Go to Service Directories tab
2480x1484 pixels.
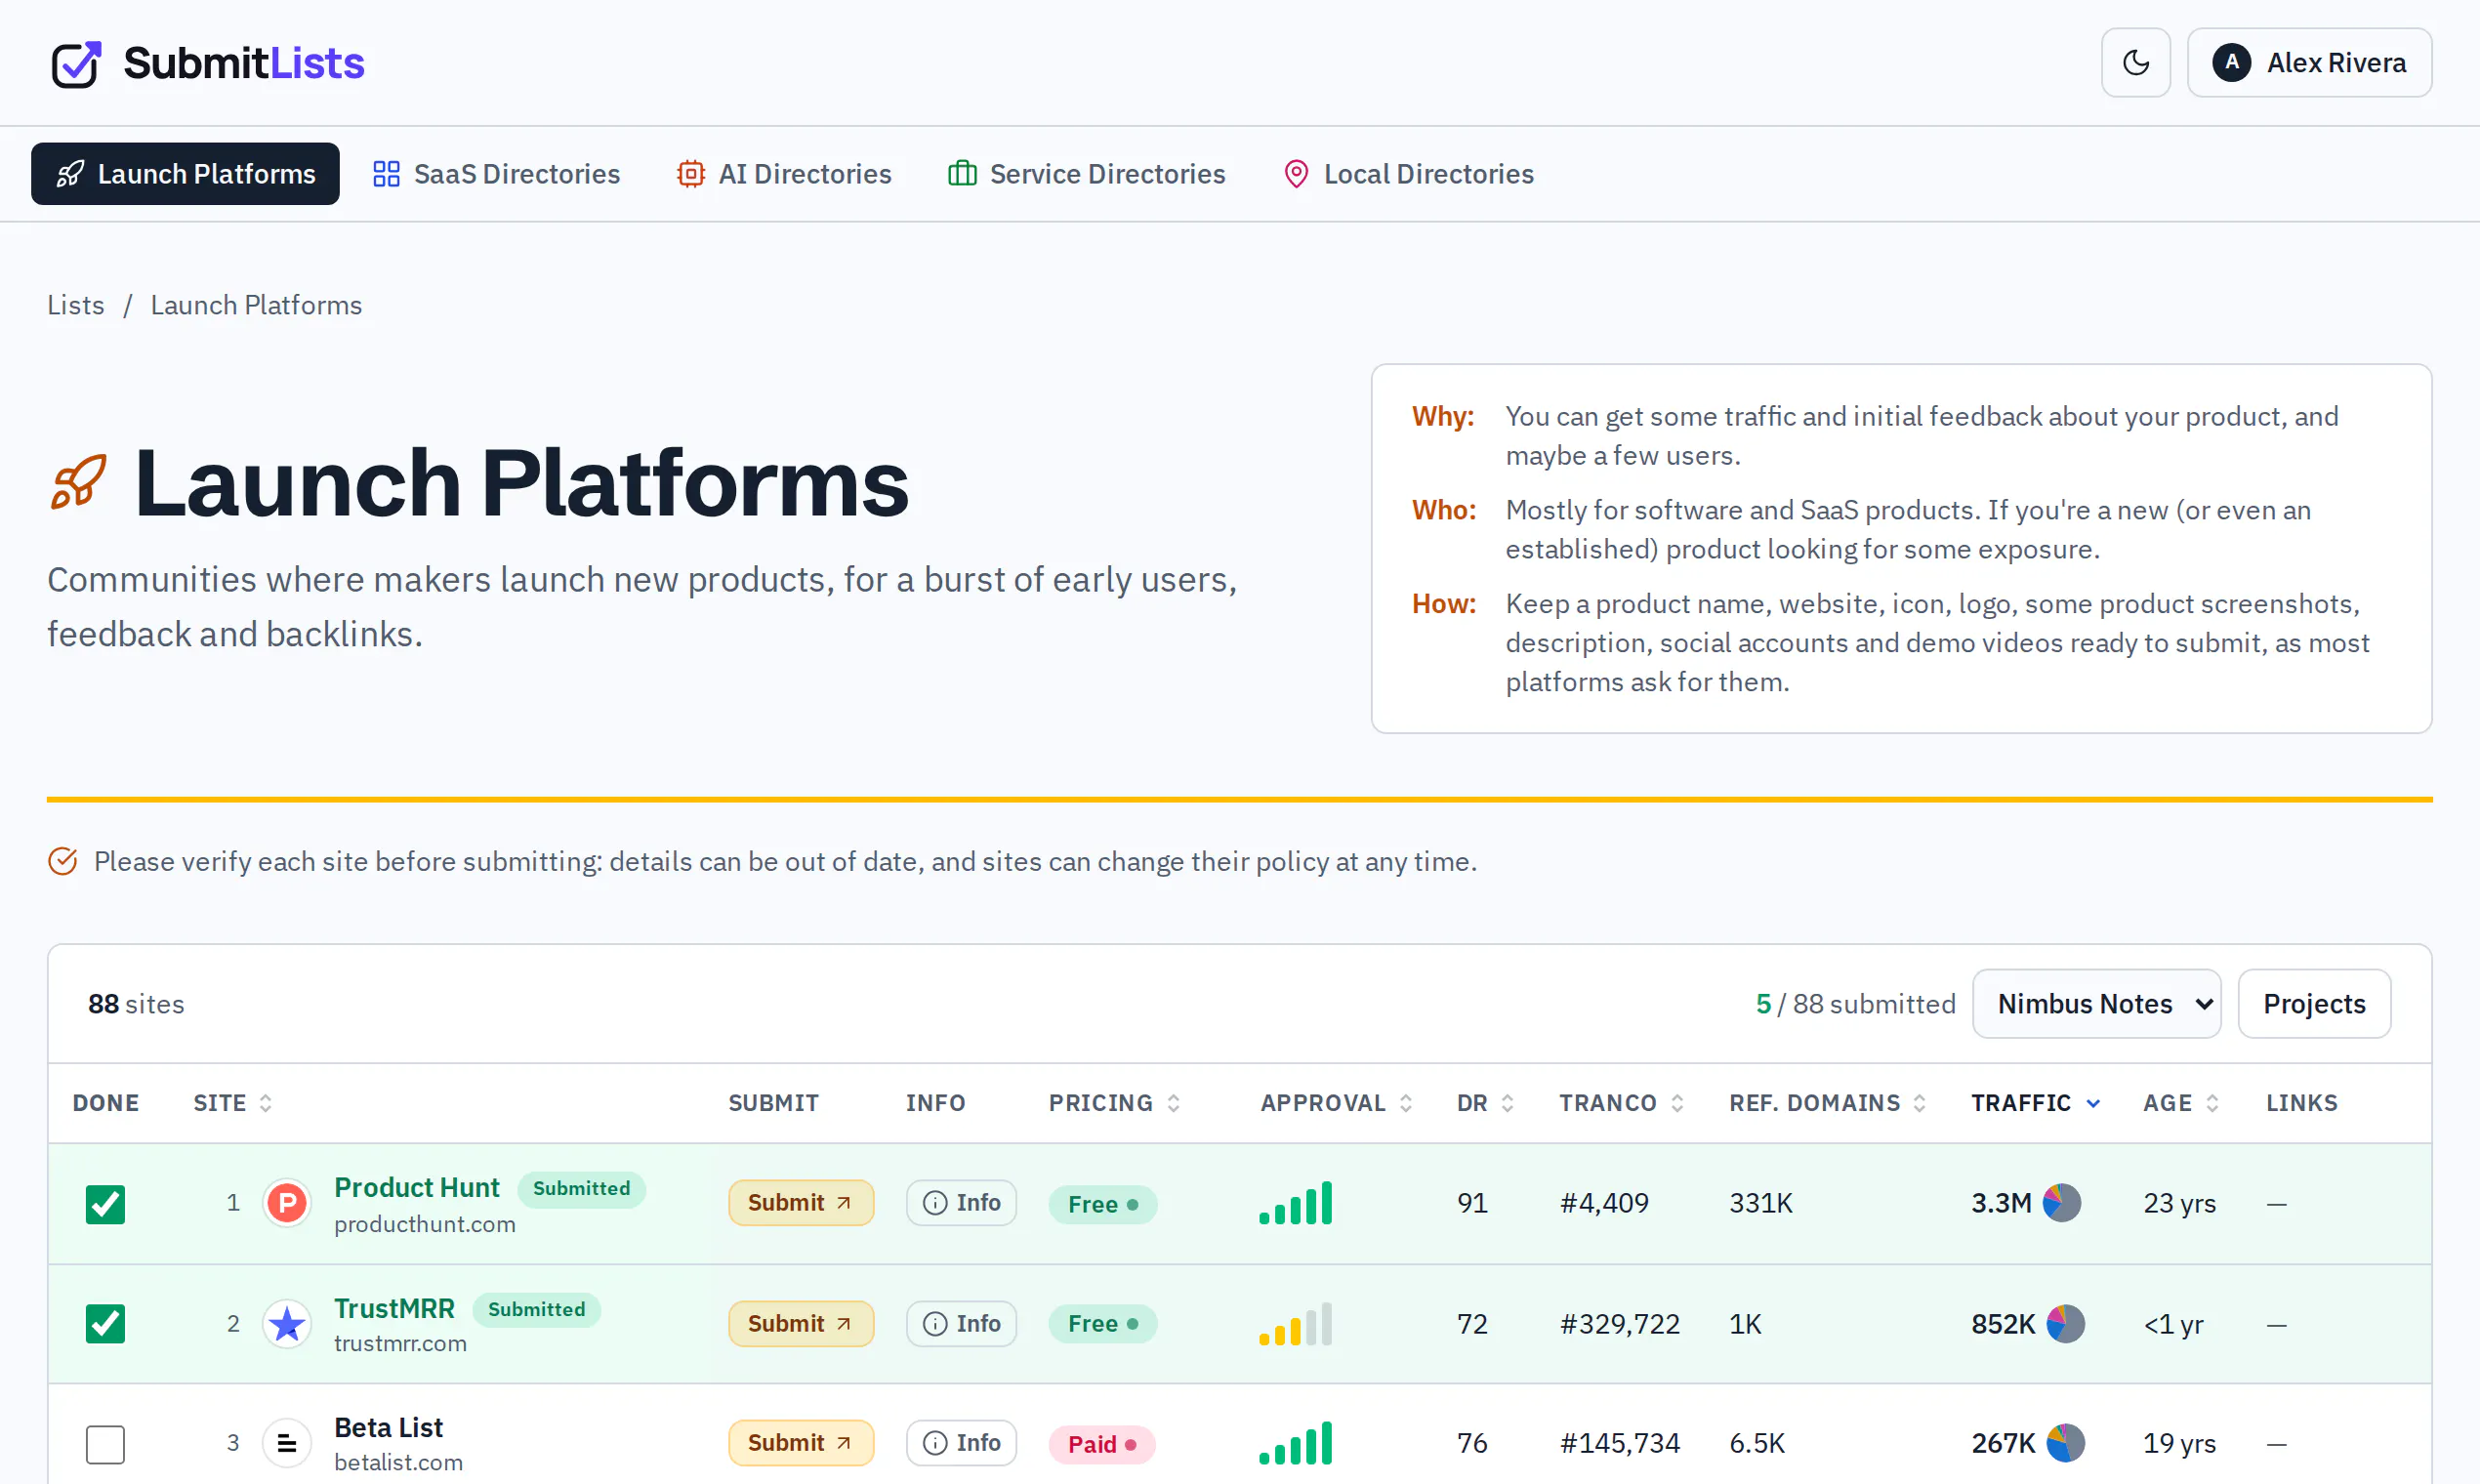click(x=1086, y=174)
